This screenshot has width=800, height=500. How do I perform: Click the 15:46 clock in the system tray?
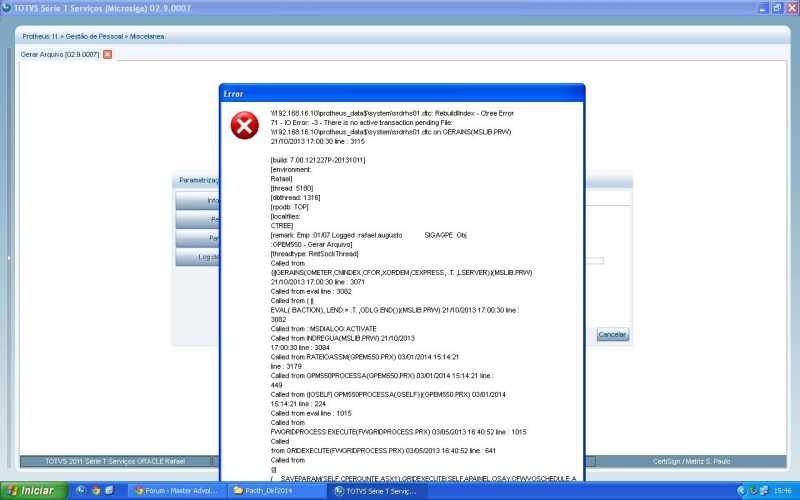tap(783, 491)
